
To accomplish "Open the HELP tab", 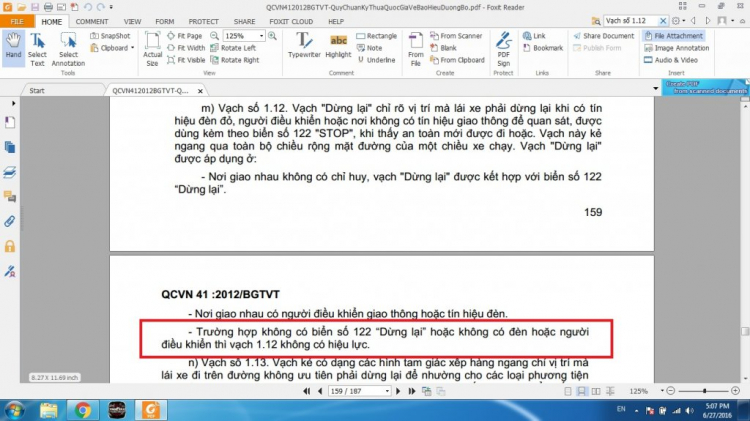I will [336, 22].
